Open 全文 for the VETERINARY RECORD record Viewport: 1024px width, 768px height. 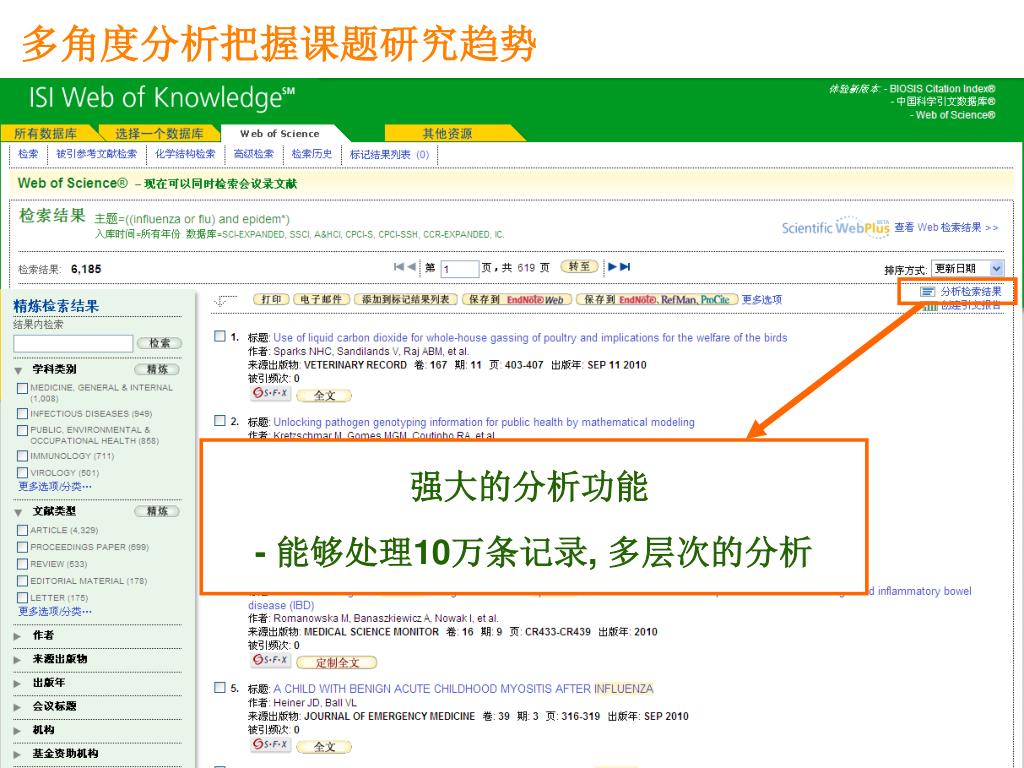pyautogui.click(x=325, y=395)
